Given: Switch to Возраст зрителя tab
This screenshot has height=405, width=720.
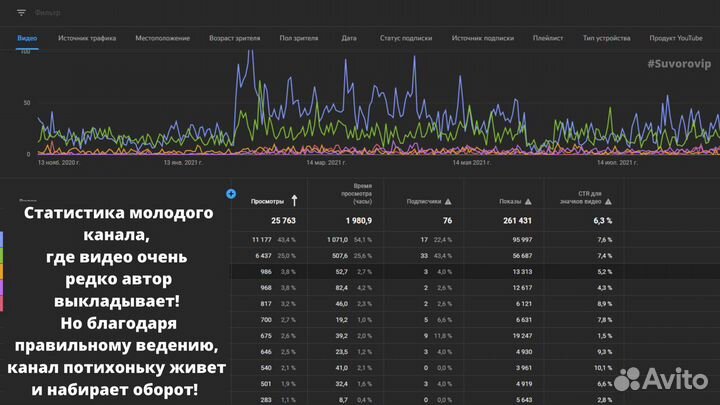Looking at the screenshot, I should [x=235, y=38].
